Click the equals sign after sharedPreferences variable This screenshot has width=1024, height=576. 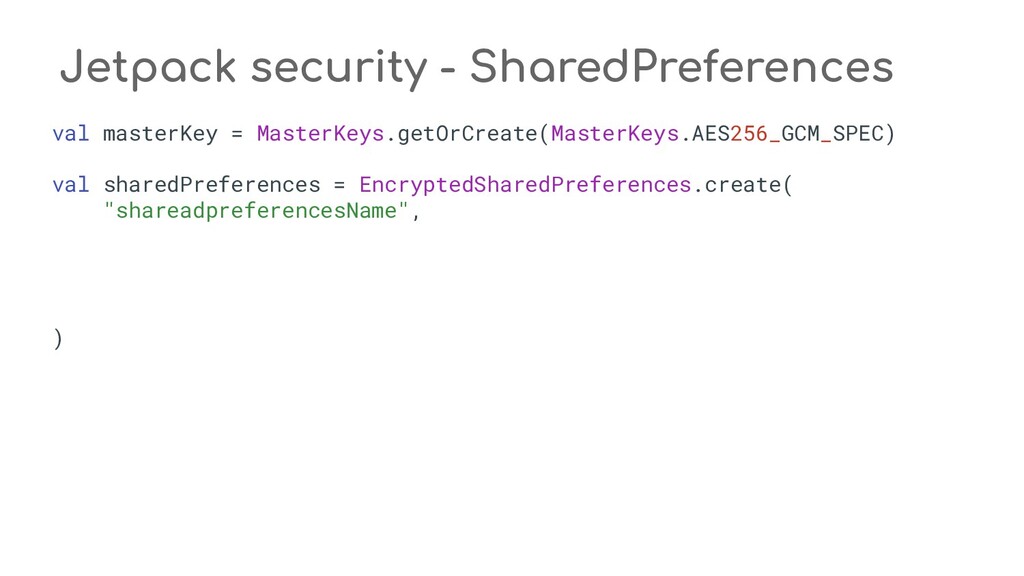[340, 185]
